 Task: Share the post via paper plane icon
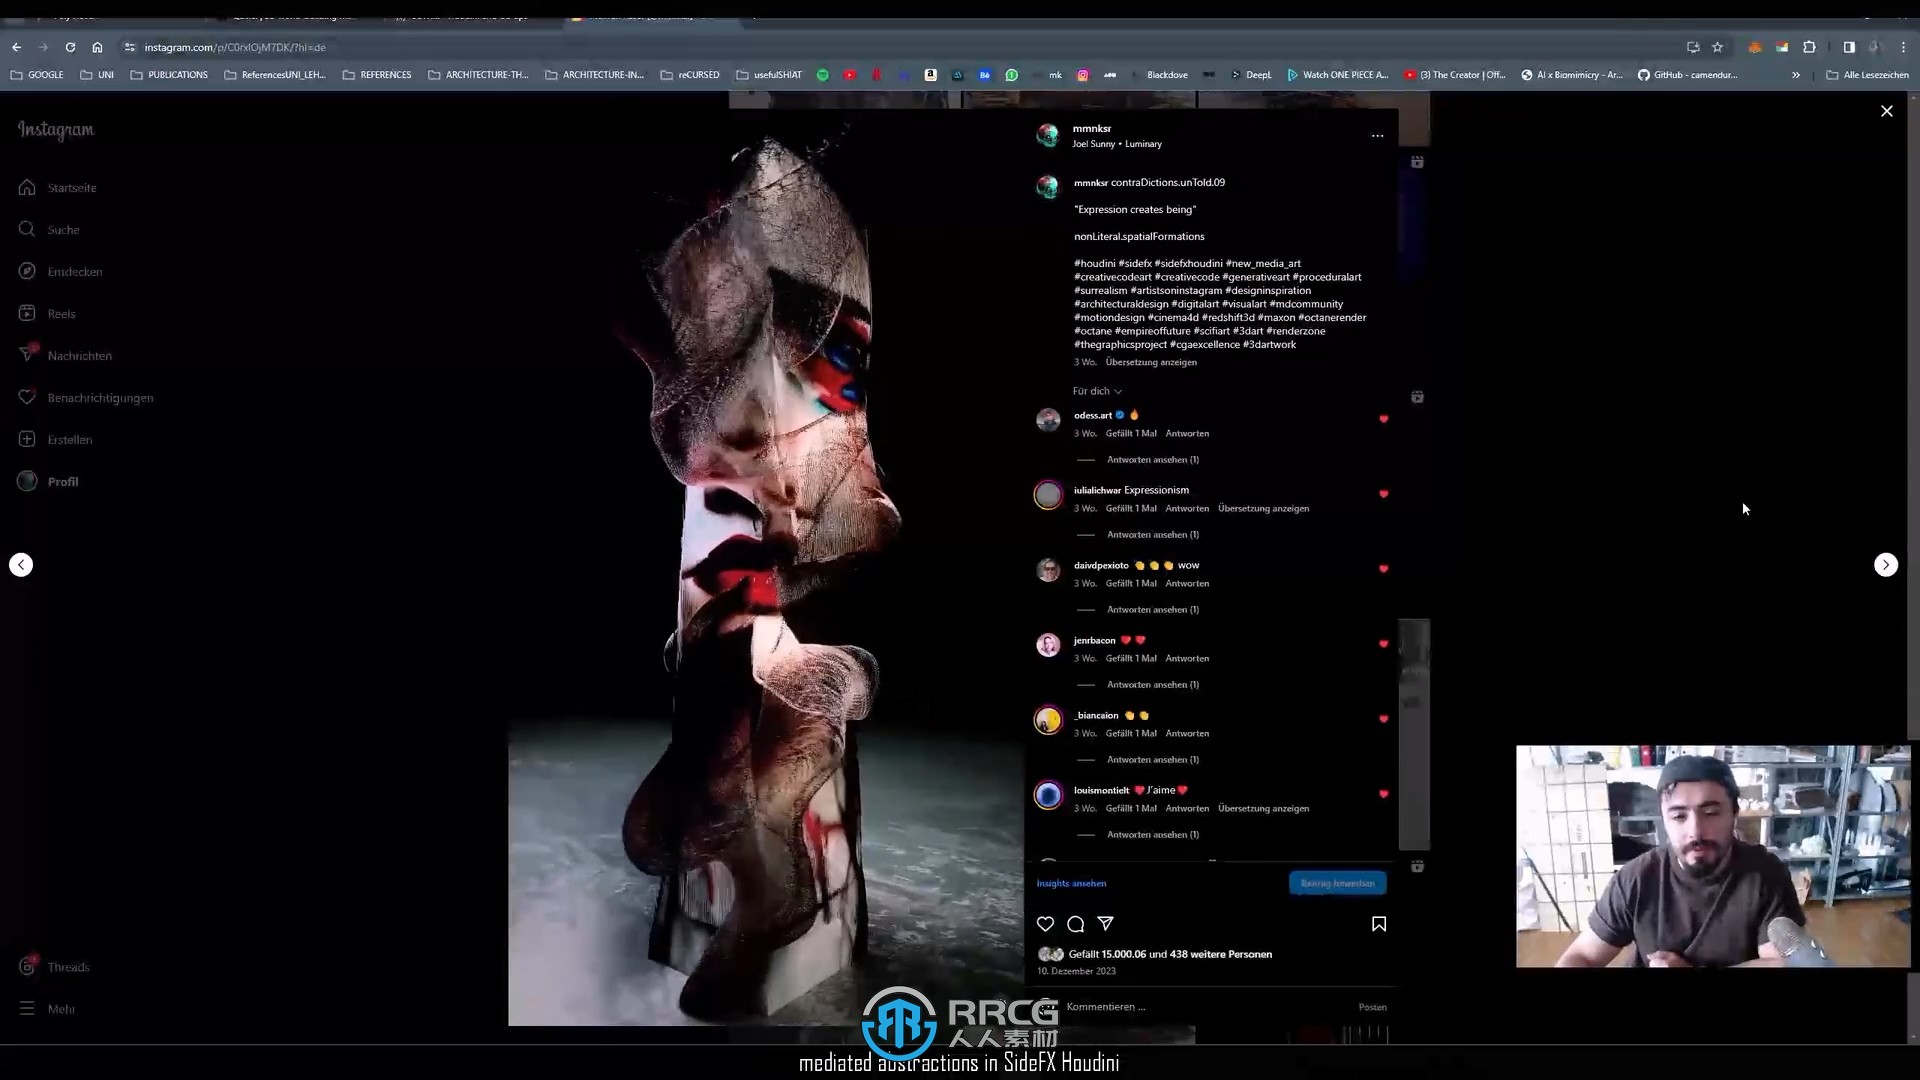click(x=1105, y=924)
